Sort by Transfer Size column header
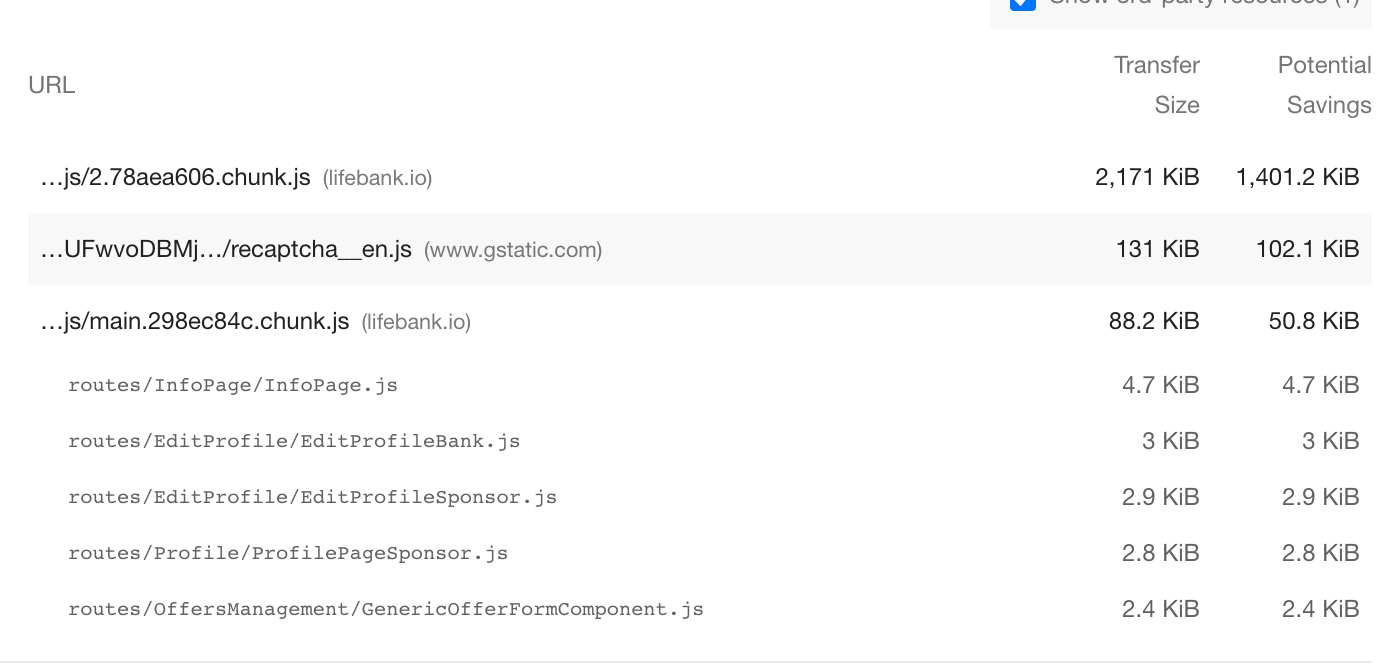 coord(1157,85)
